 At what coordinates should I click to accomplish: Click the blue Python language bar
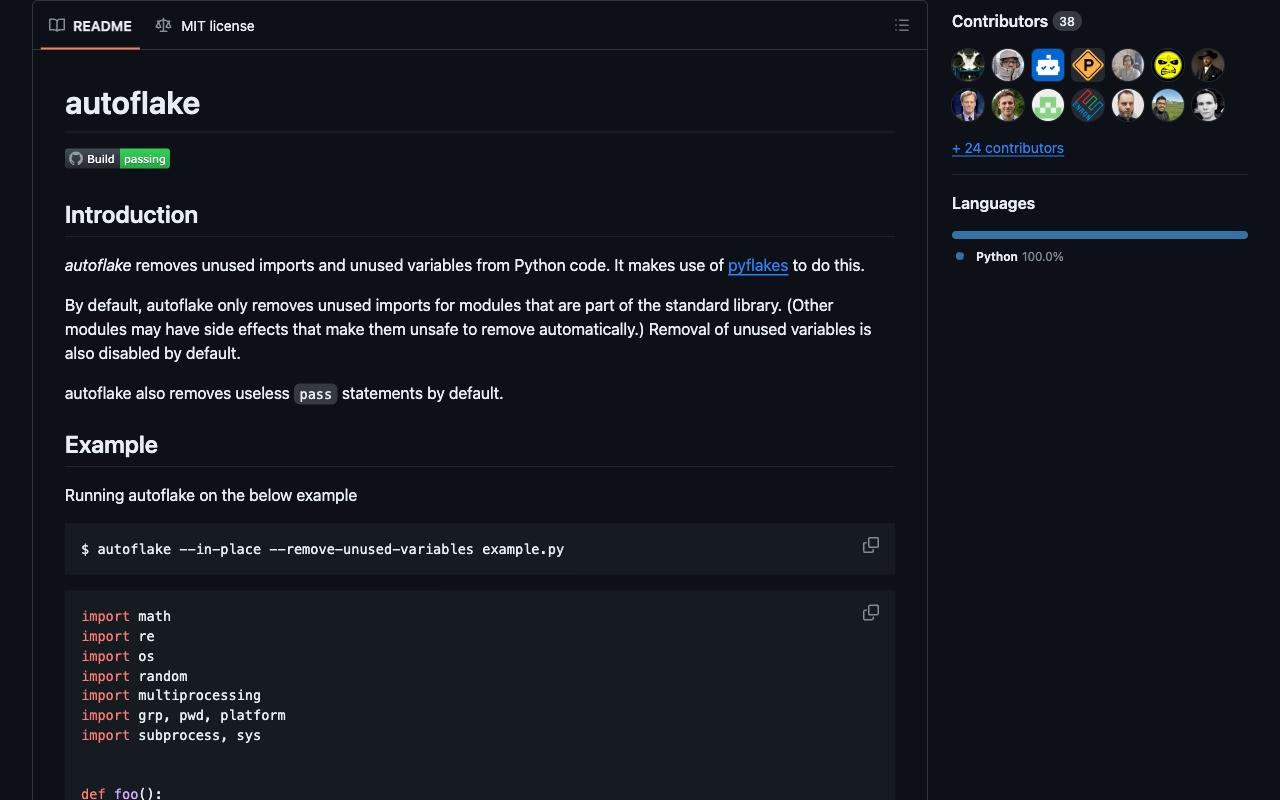1100,235
